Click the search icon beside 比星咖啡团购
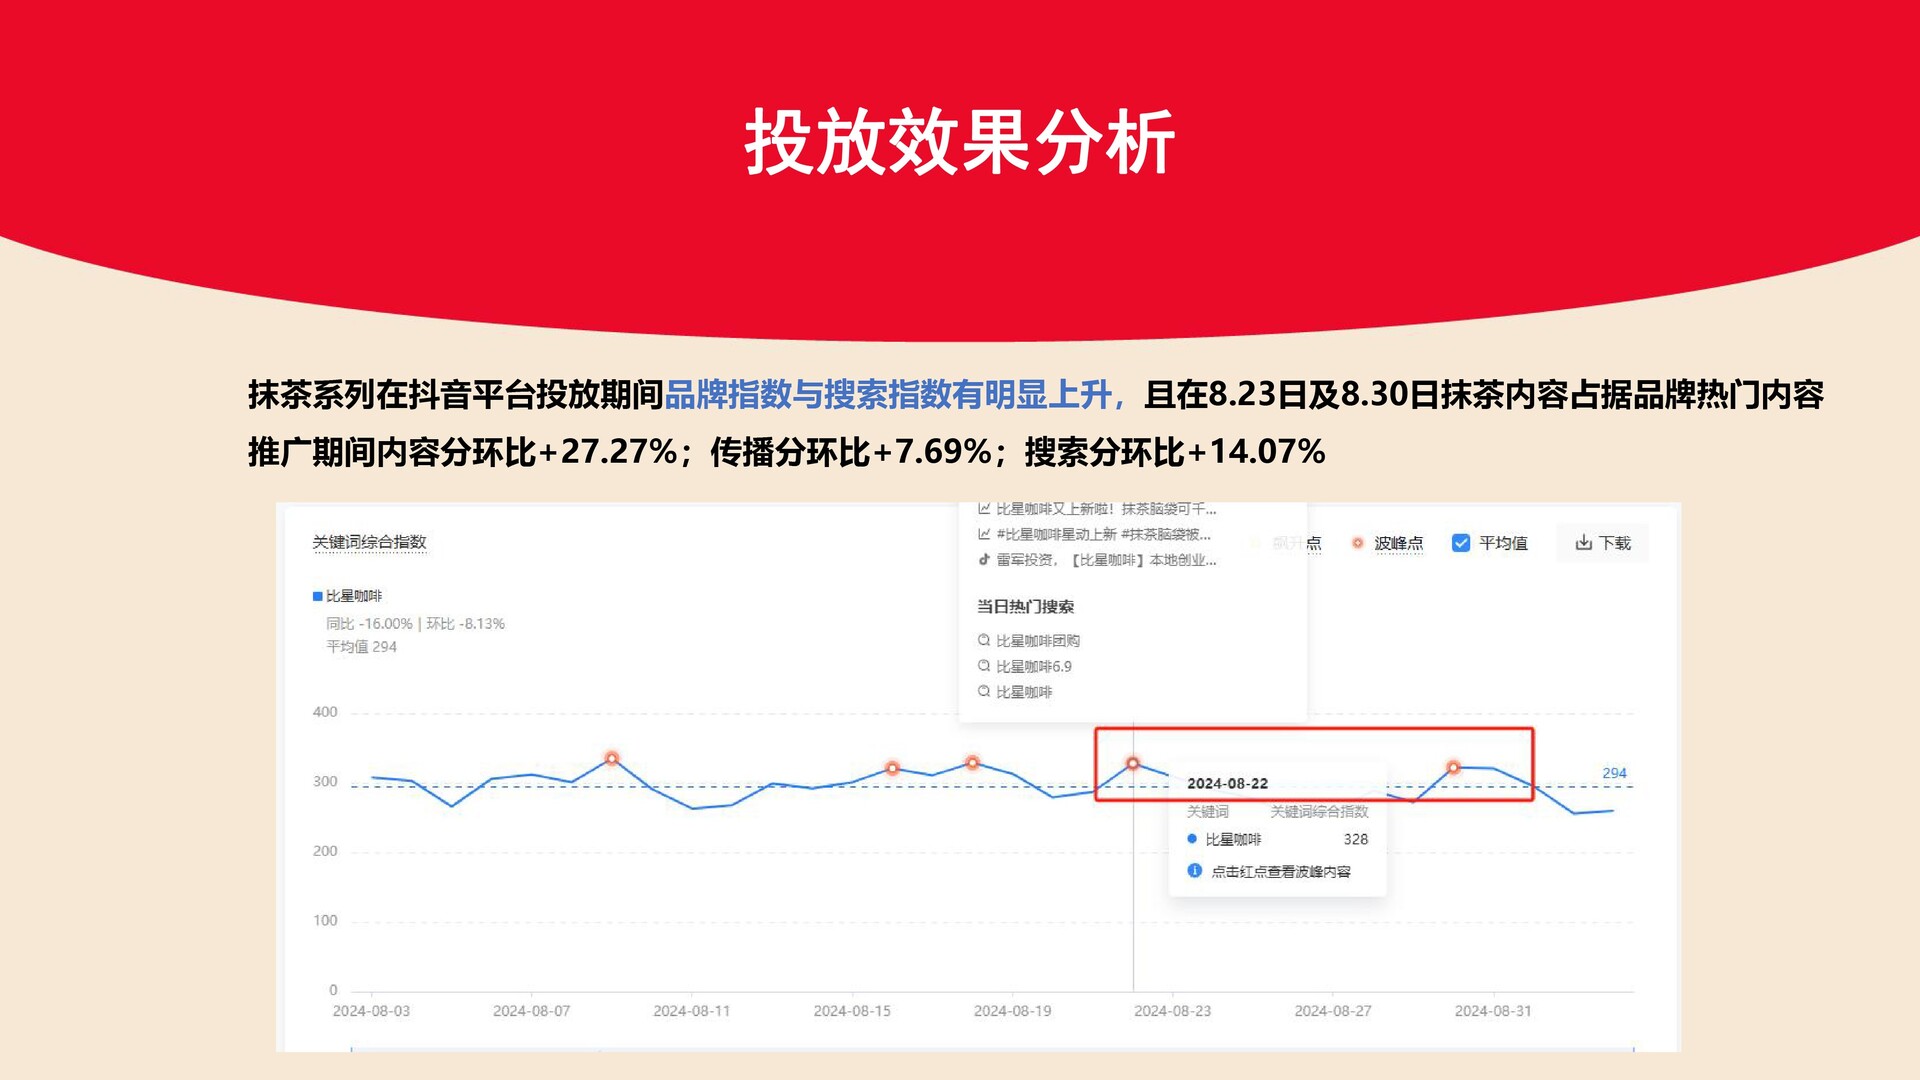This screenshot has width=1920, height=1080. (984, 640)
